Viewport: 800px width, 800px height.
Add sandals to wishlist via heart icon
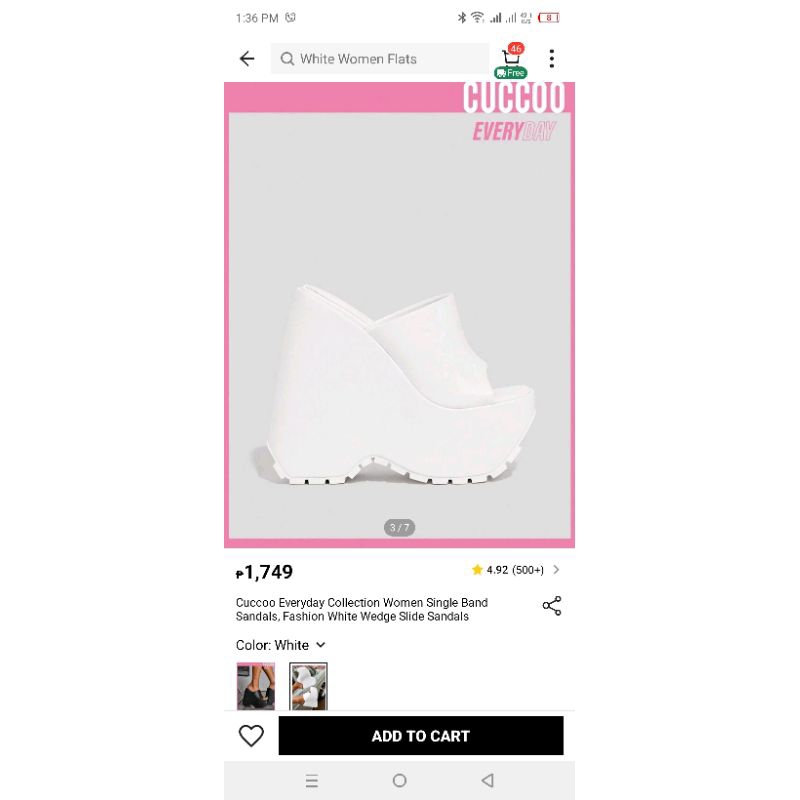[x=251, y=735]
